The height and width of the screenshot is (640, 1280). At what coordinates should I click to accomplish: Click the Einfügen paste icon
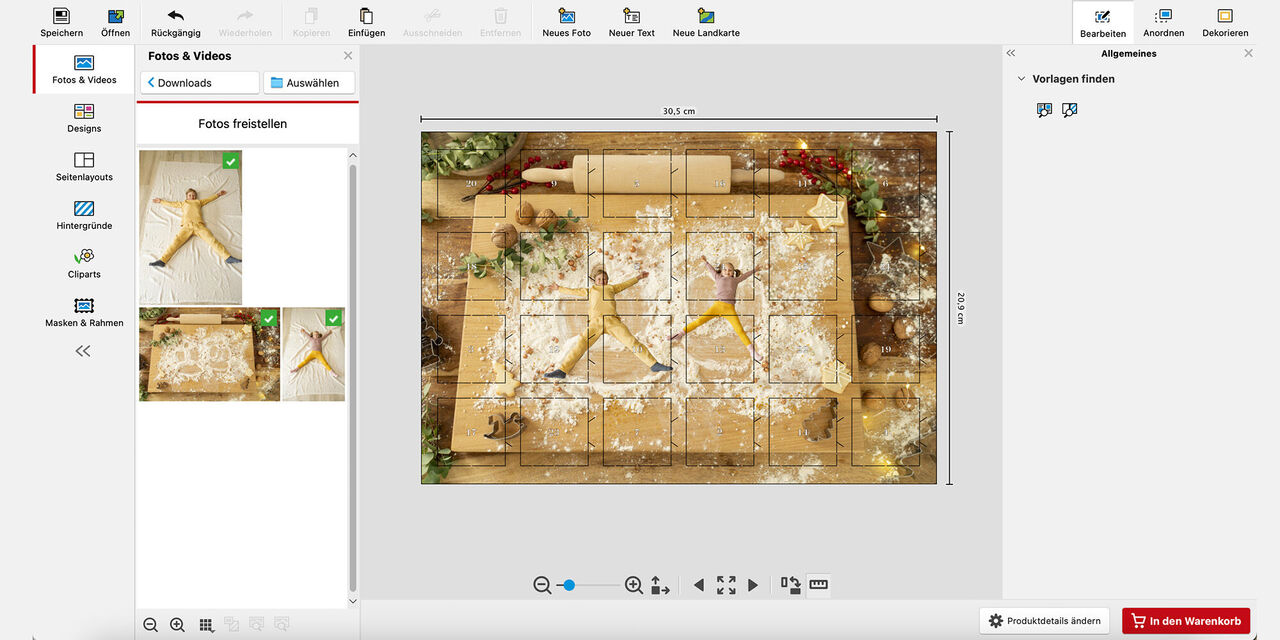[366, 16]
